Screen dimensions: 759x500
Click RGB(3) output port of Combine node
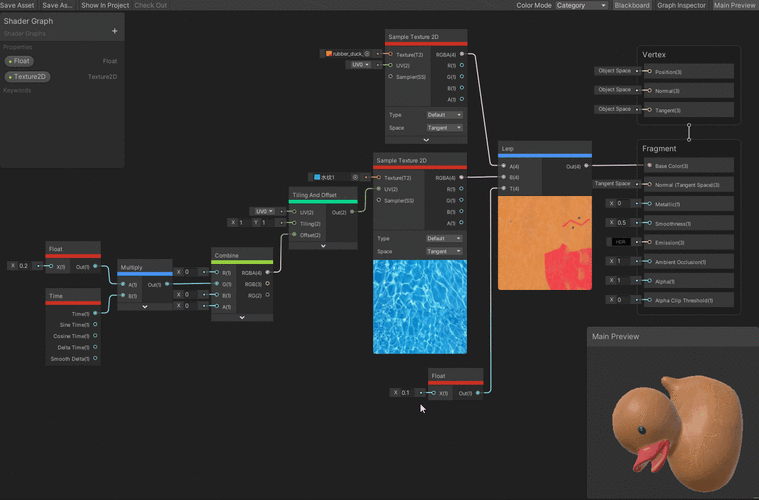click(x=268, y=284)
